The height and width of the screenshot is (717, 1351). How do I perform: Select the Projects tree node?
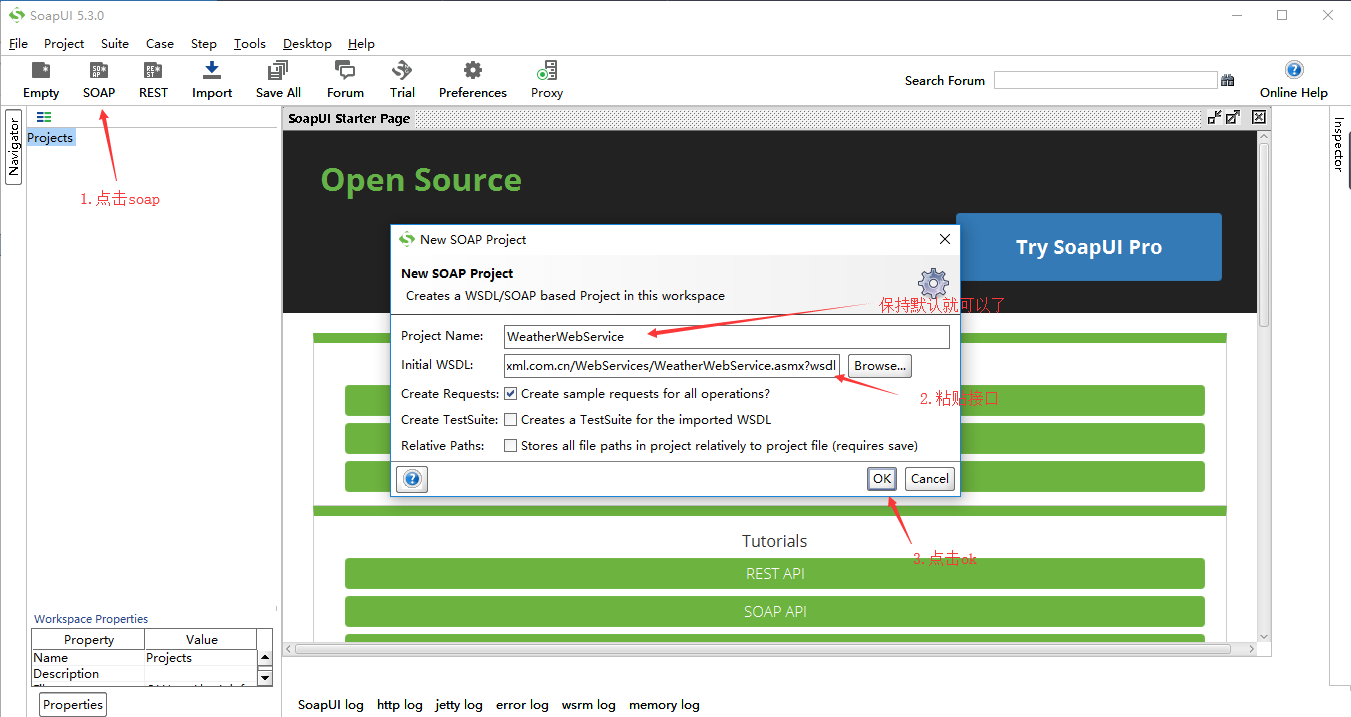50,138
